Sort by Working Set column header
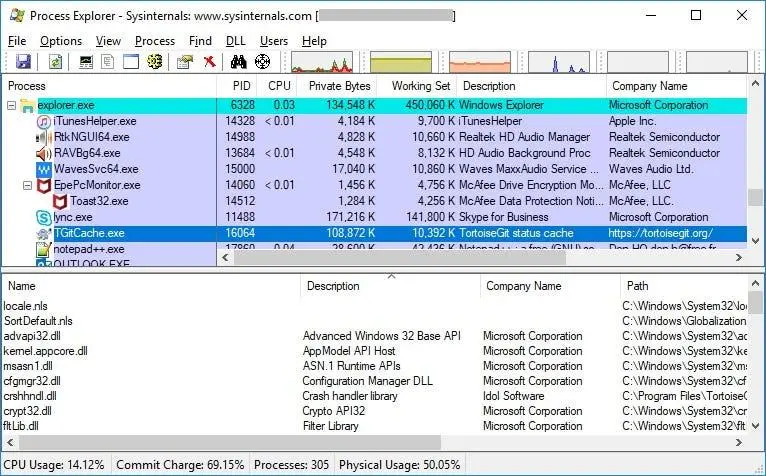766x476 pixels. [417, 86]
